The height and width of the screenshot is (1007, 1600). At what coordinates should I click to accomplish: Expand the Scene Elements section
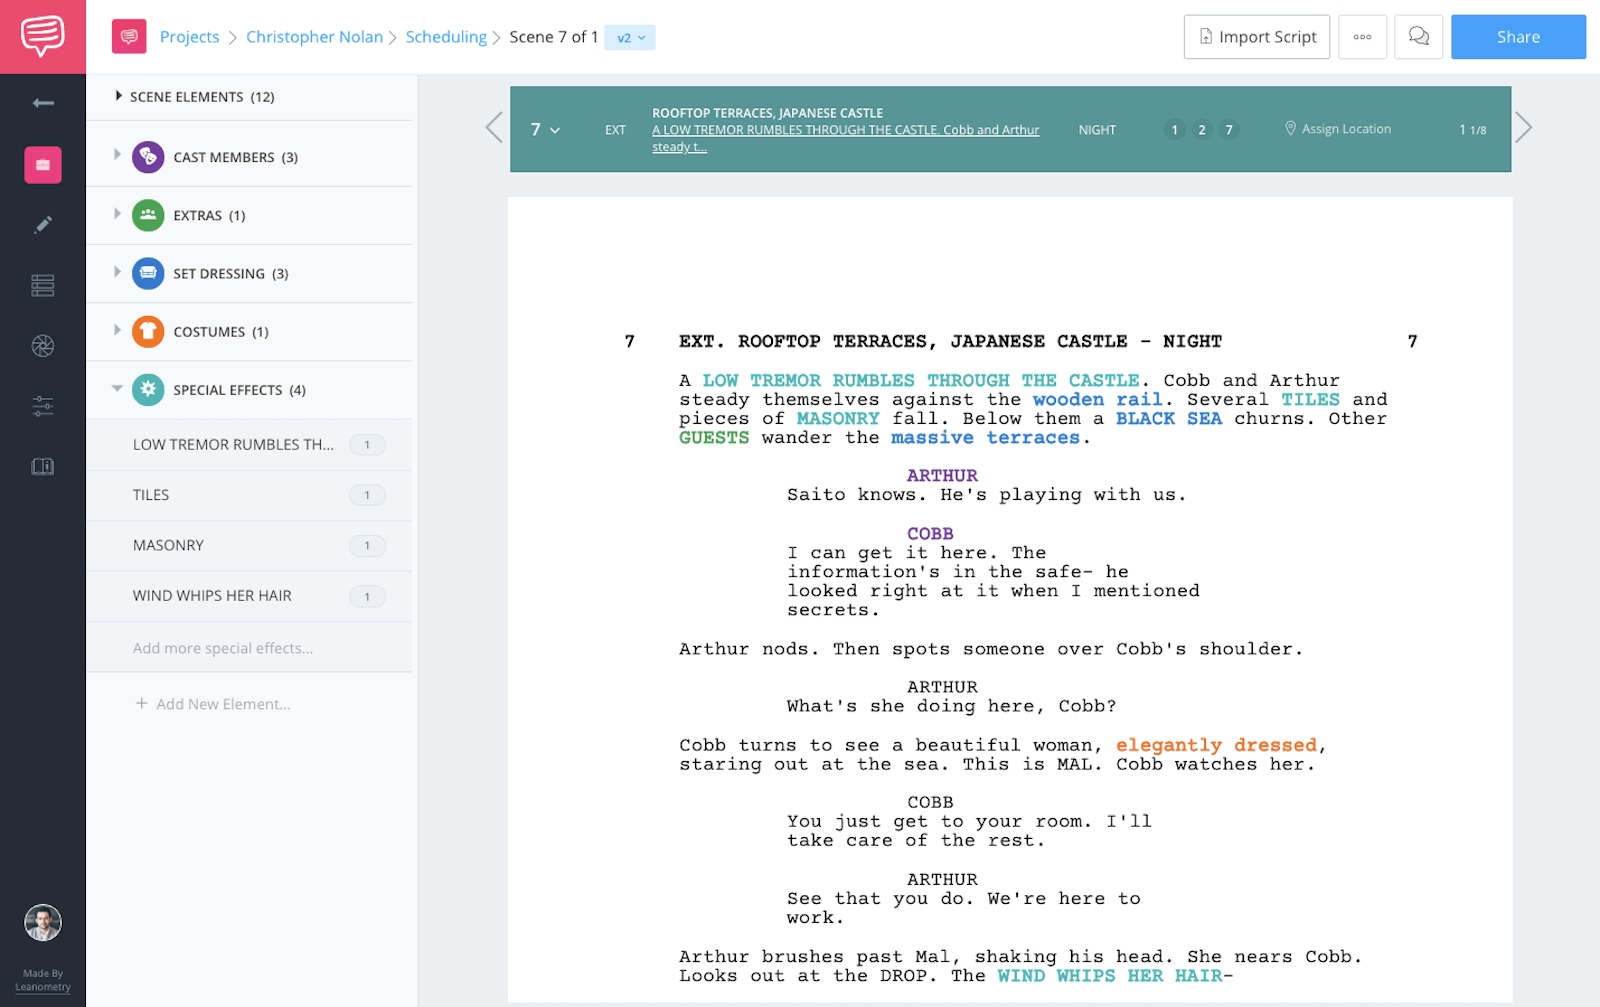tap(119, 96)
